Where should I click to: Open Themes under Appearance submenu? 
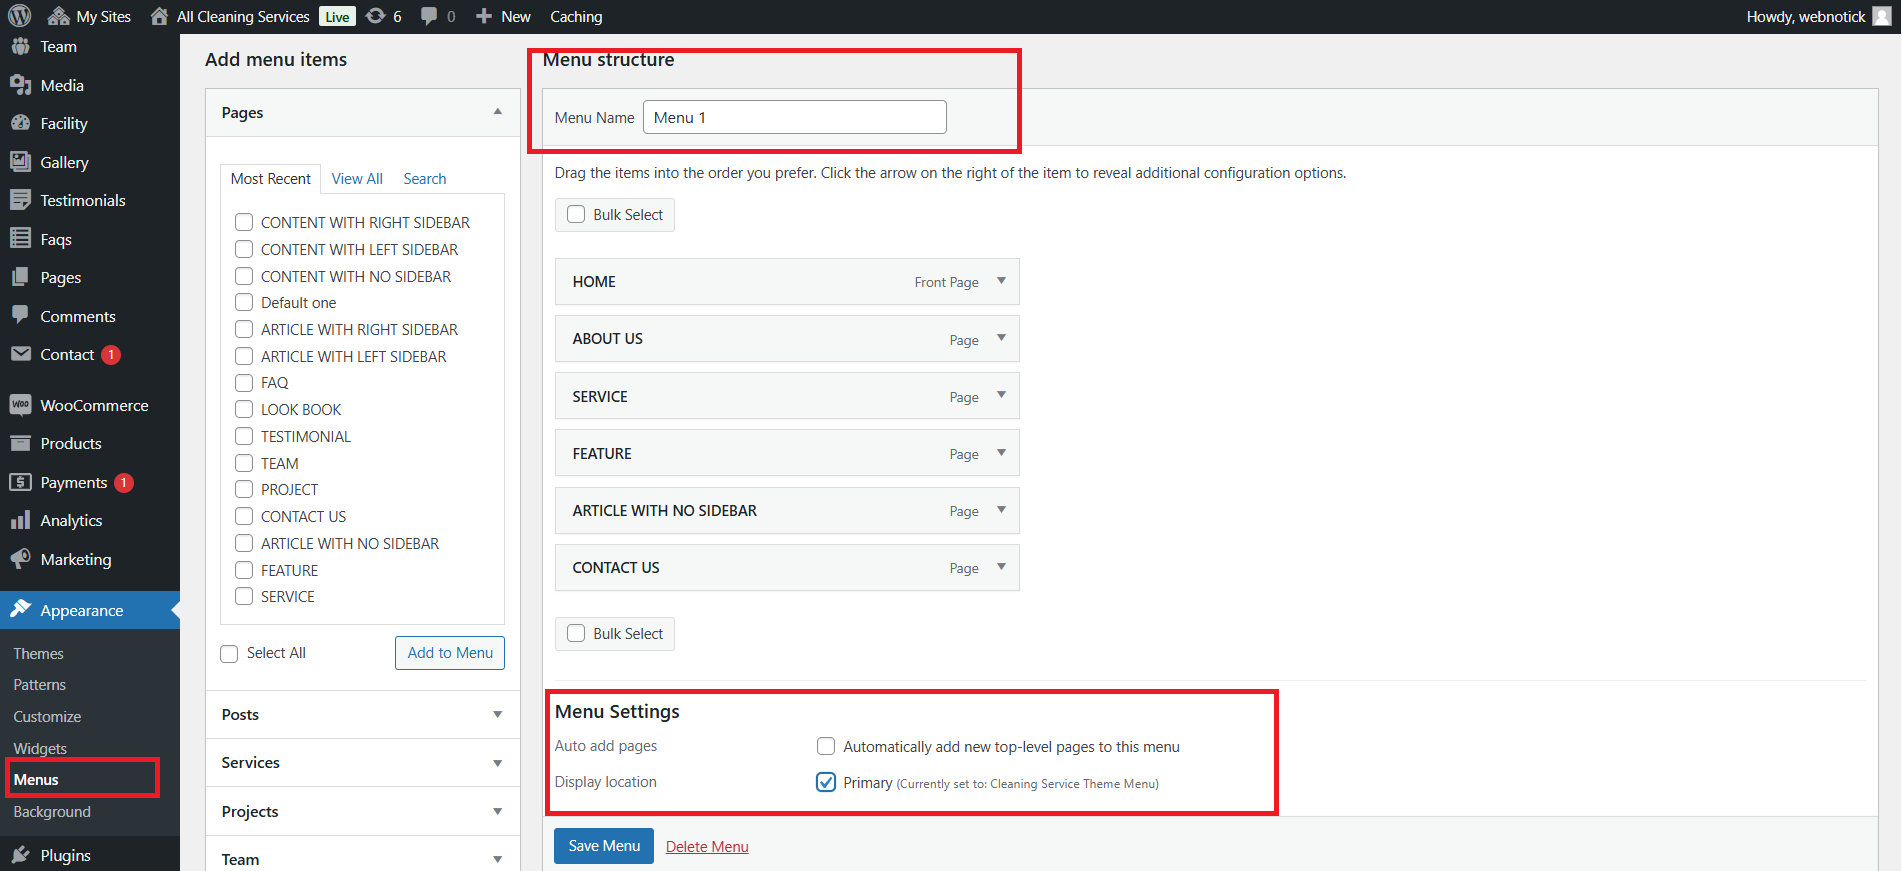[39, 654]
